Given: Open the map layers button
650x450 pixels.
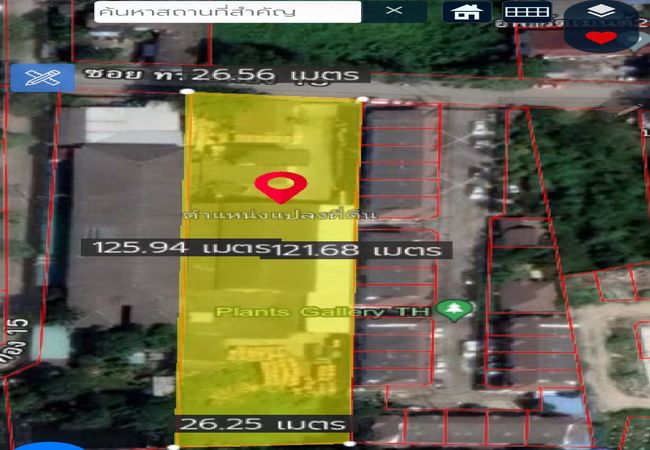Looking at the screenshot, I should point(600,13).
